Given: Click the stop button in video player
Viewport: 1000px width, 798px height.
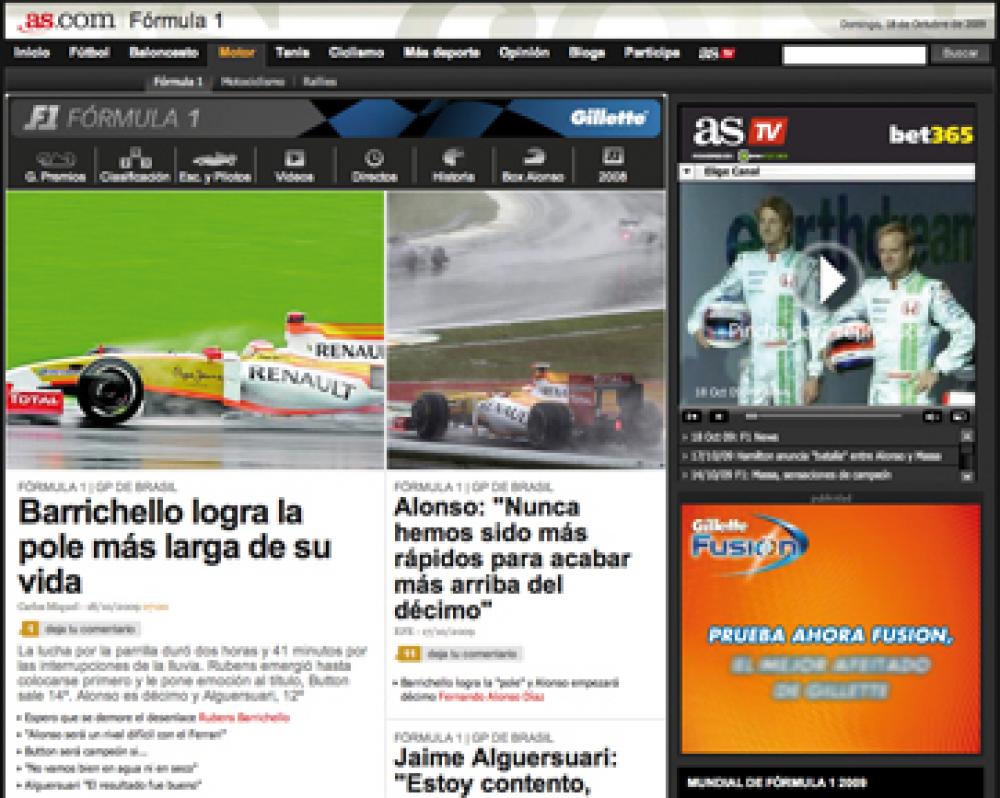Looking at the screenshot, I should (x=719, y=417).
